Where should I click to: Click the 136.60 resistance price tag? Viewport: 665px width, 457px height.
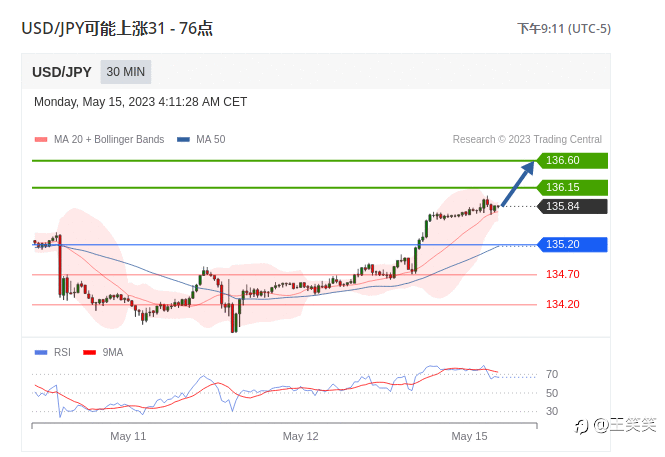[x=572, y=160]
